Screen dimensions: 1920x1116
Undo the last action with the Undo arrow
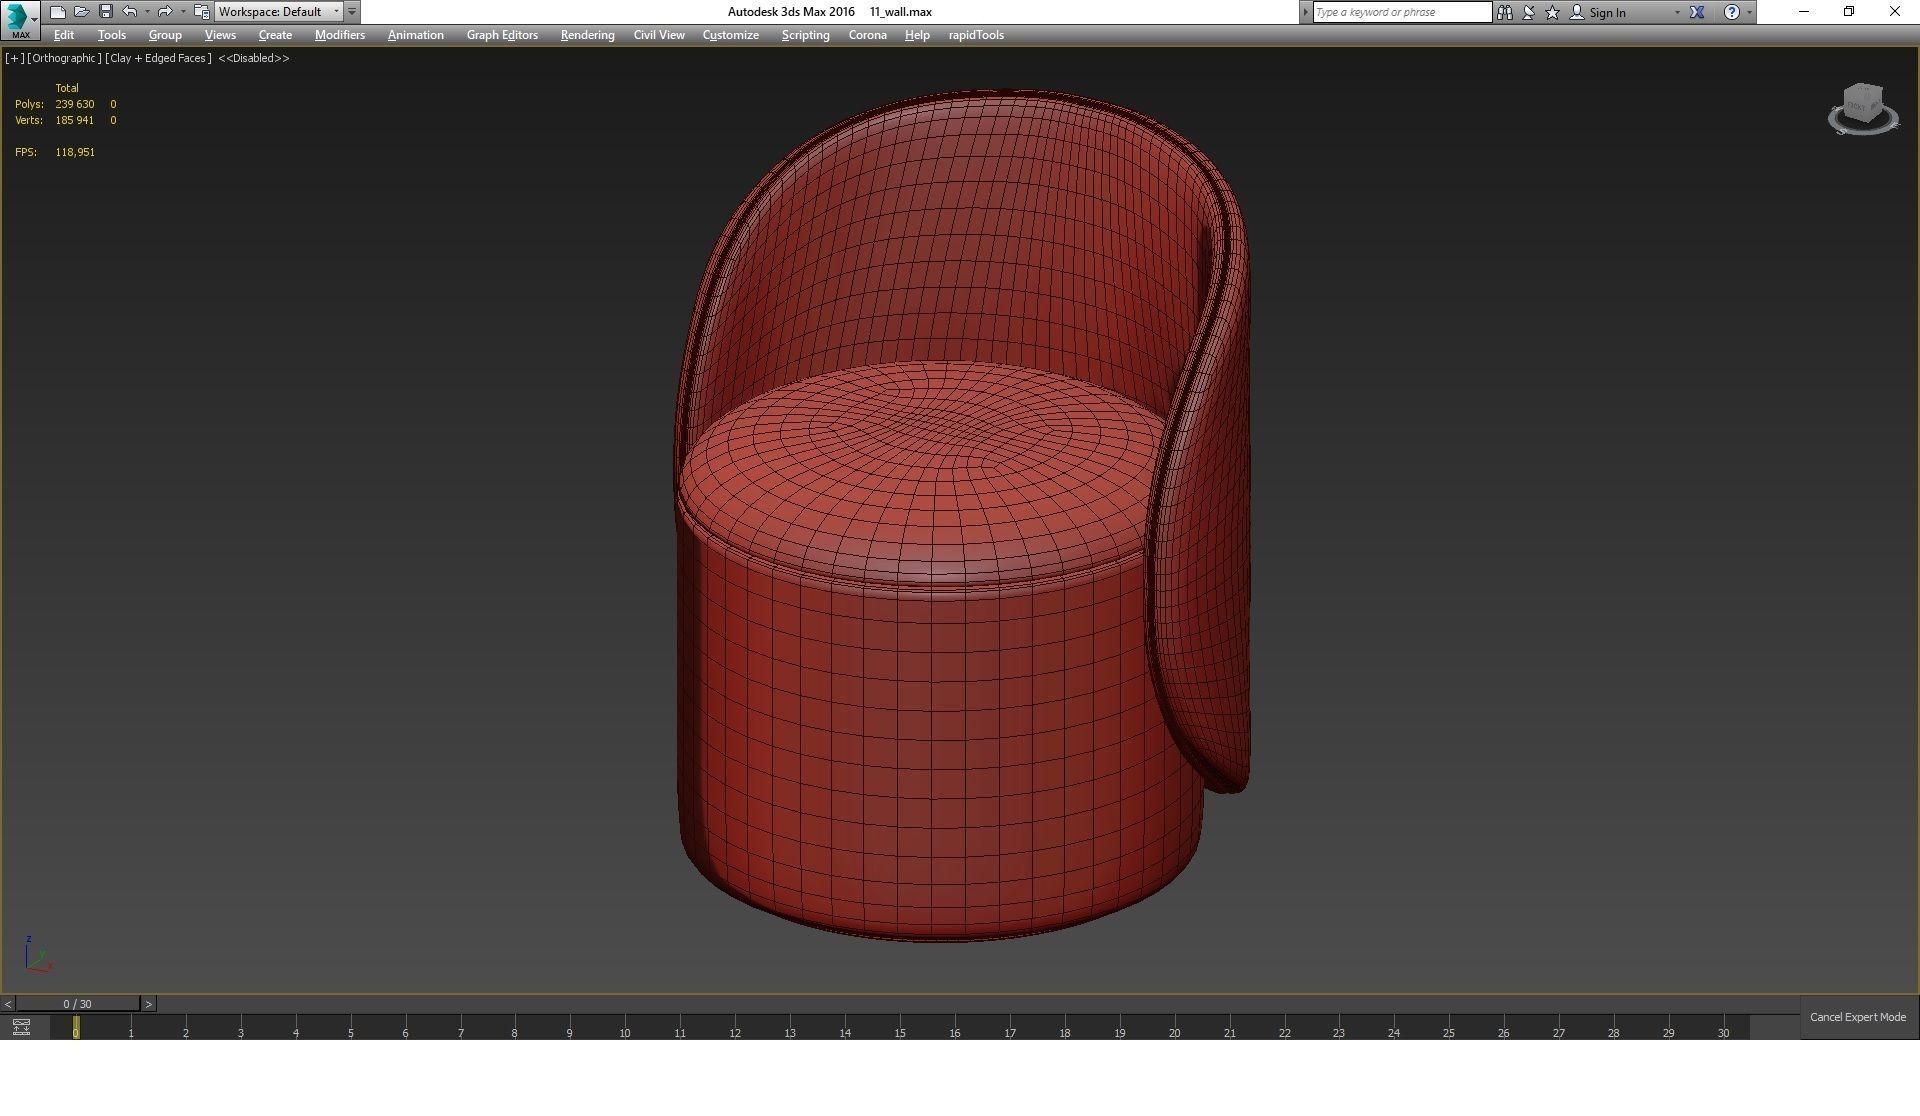(130, 12)
